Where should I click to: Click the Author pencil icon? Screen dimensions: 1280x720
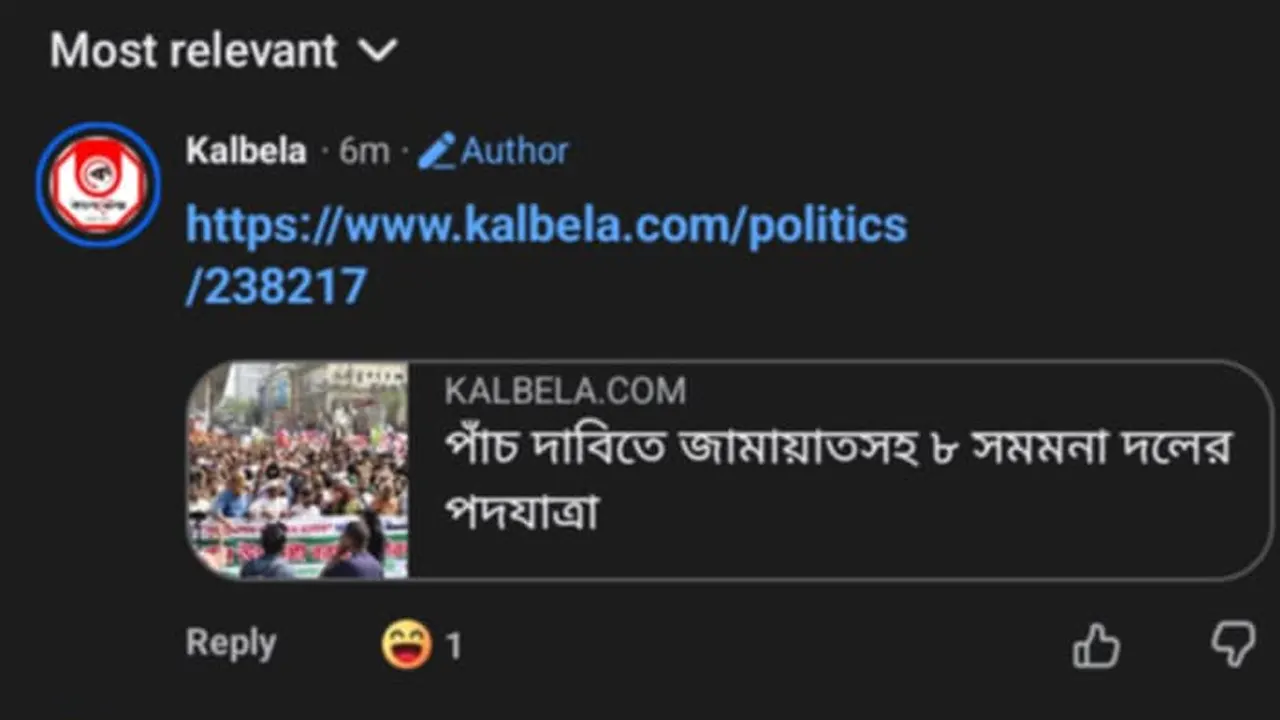tap(436, 151)
